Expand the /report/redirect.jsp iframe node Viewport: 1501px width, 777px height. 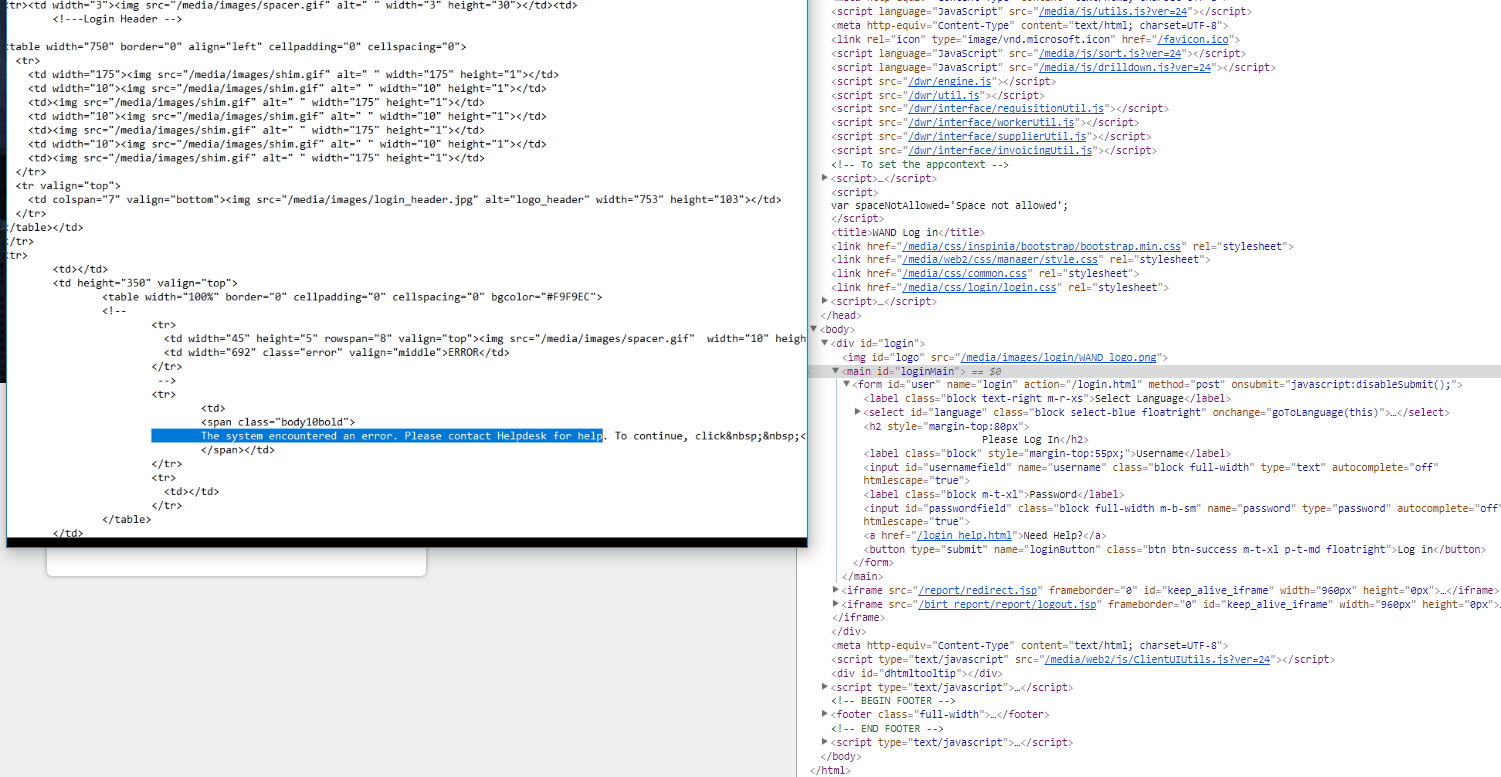pos(836,590)
